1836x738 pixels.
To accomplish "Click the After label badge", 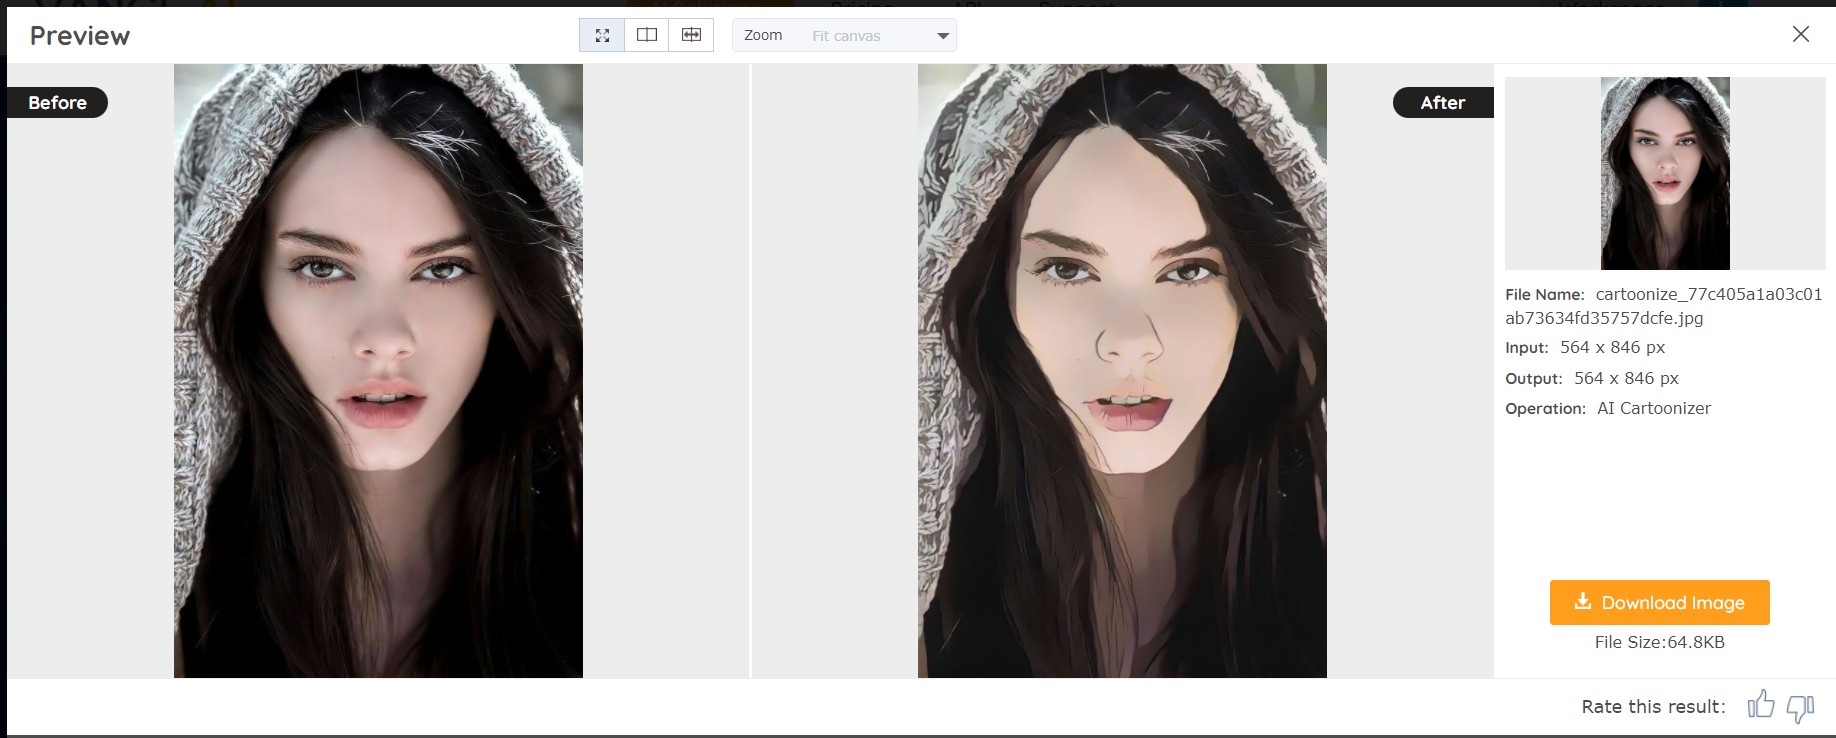I will [x=1442, y=103].
